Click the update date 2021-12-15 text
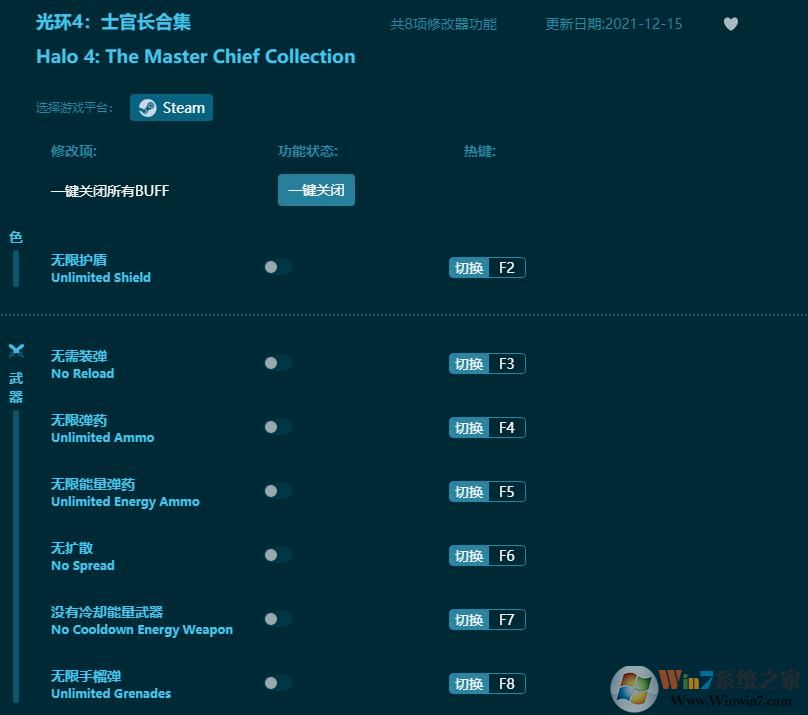808x715 pixels. 613,24
